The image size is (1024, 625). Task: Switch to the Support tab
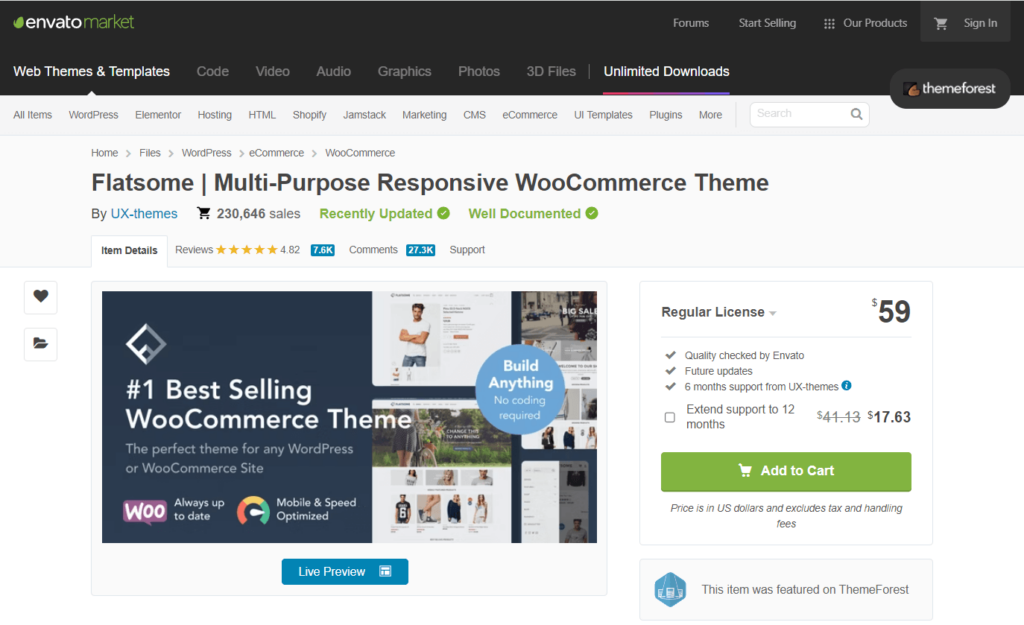467,249
